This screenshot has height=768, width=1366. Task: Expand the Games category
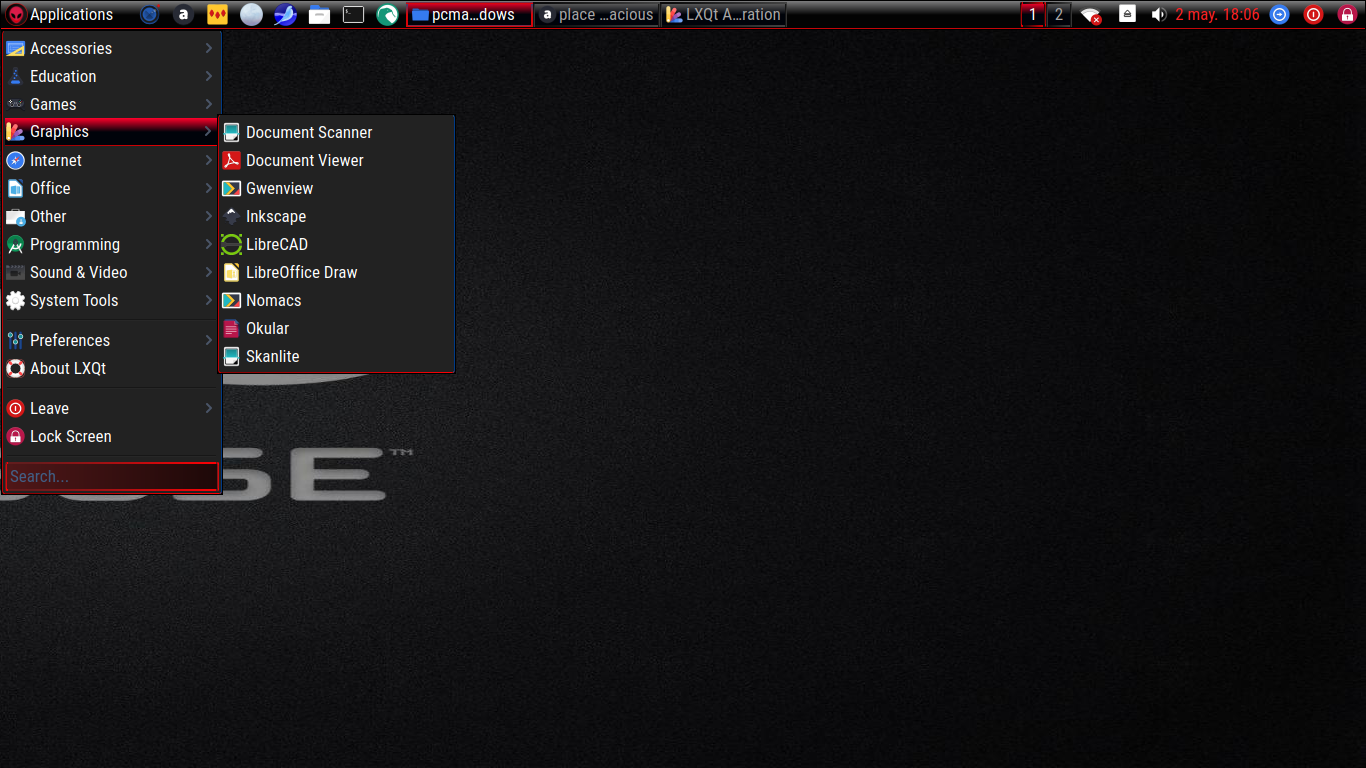111,104
